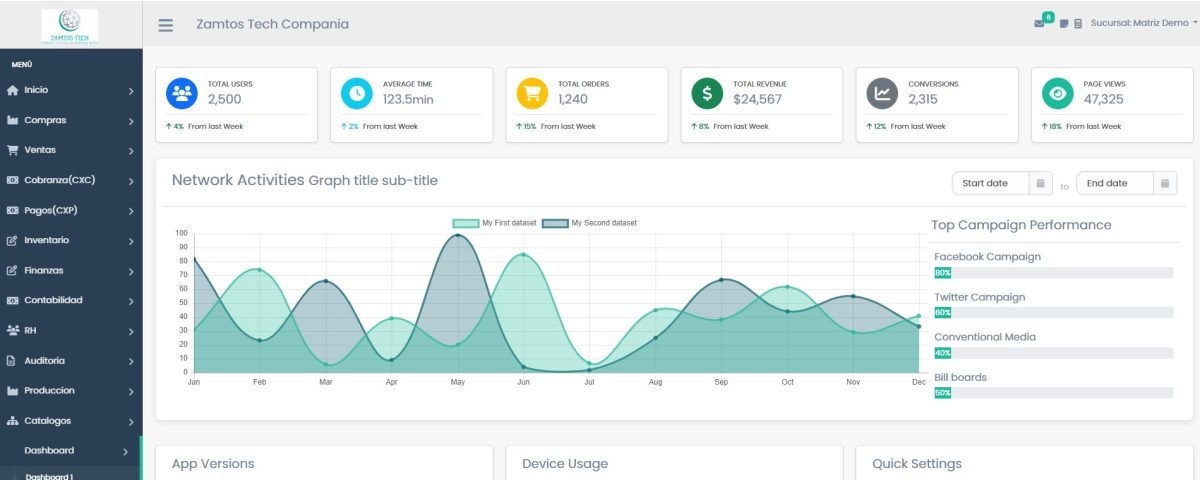The image size is (1200, 480).
Task: Click the App Versions panel heading
Action: point(213,463)
